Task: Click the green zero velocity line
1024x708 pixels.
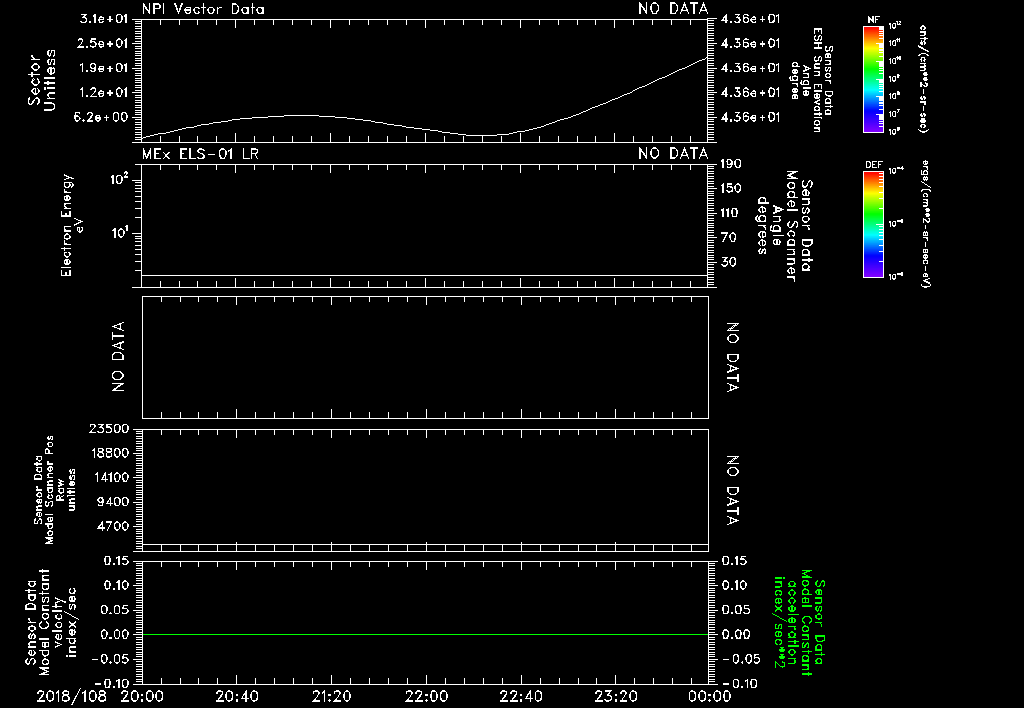Action: point(425,634)
